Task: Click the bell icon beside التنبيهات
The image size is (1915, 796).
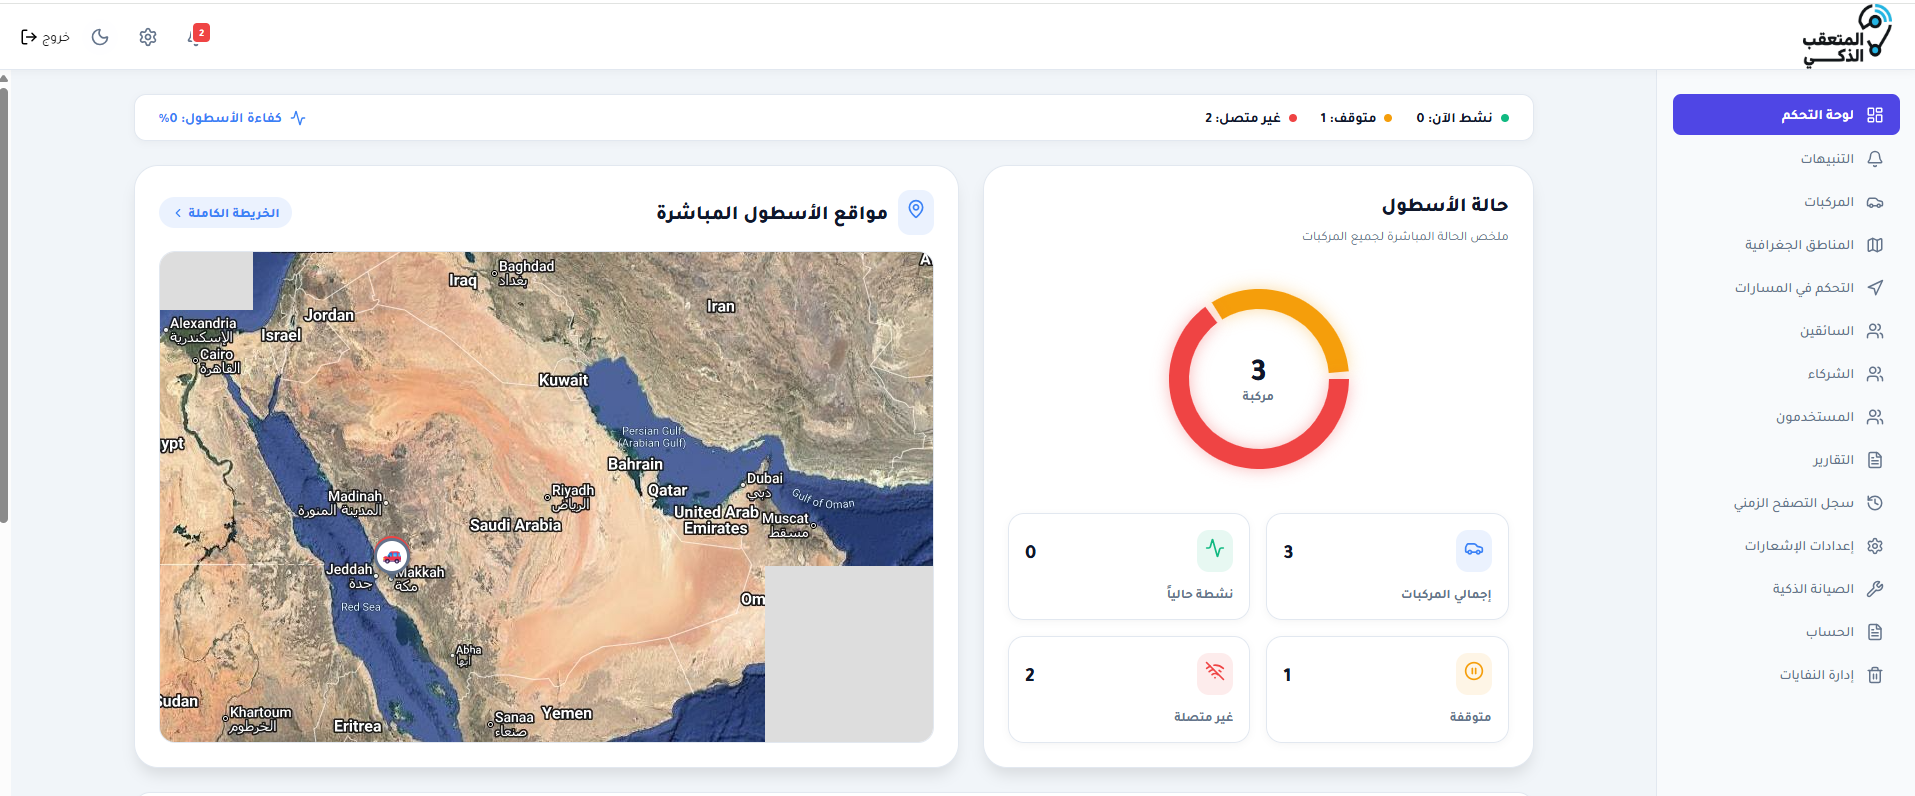Action: (1875, 159)
